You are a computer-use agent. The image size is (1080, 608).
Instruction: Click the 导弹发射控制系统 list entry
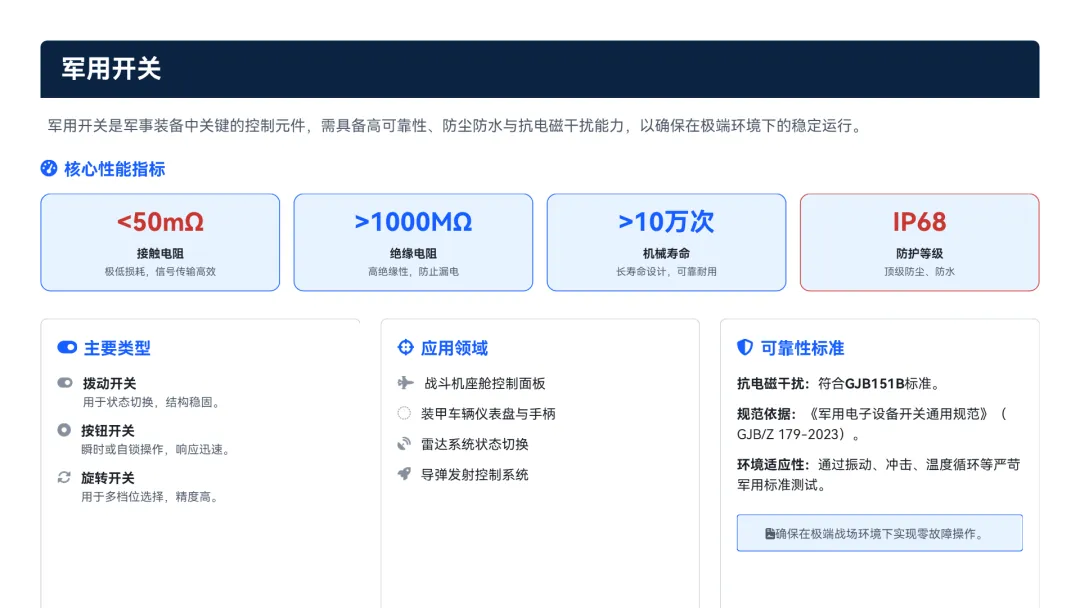pyautogui.click(x=475, y=474)
